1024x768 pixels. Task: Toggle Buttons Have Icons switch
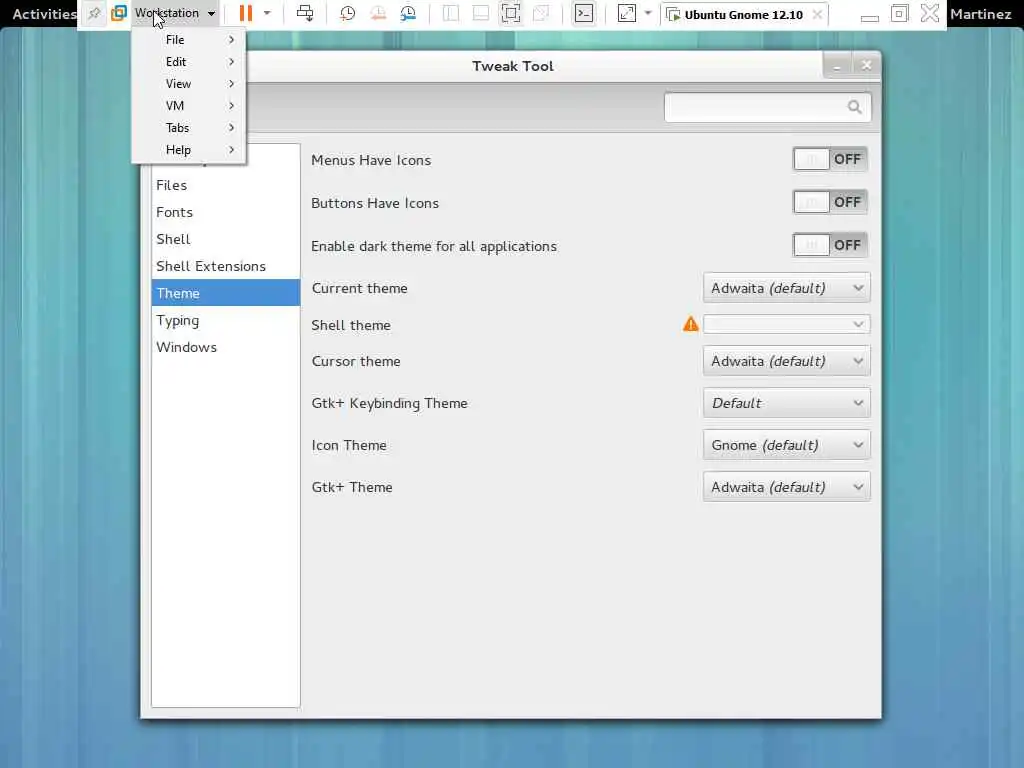(830, 202)
